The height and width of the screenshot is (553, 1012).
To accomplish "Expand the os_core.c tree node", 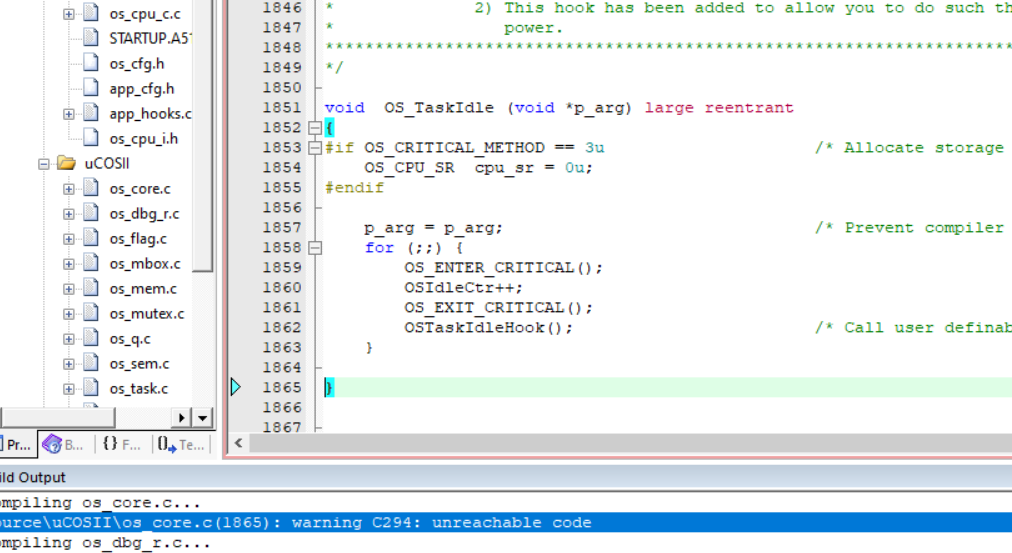I will (x=68, y=189).
